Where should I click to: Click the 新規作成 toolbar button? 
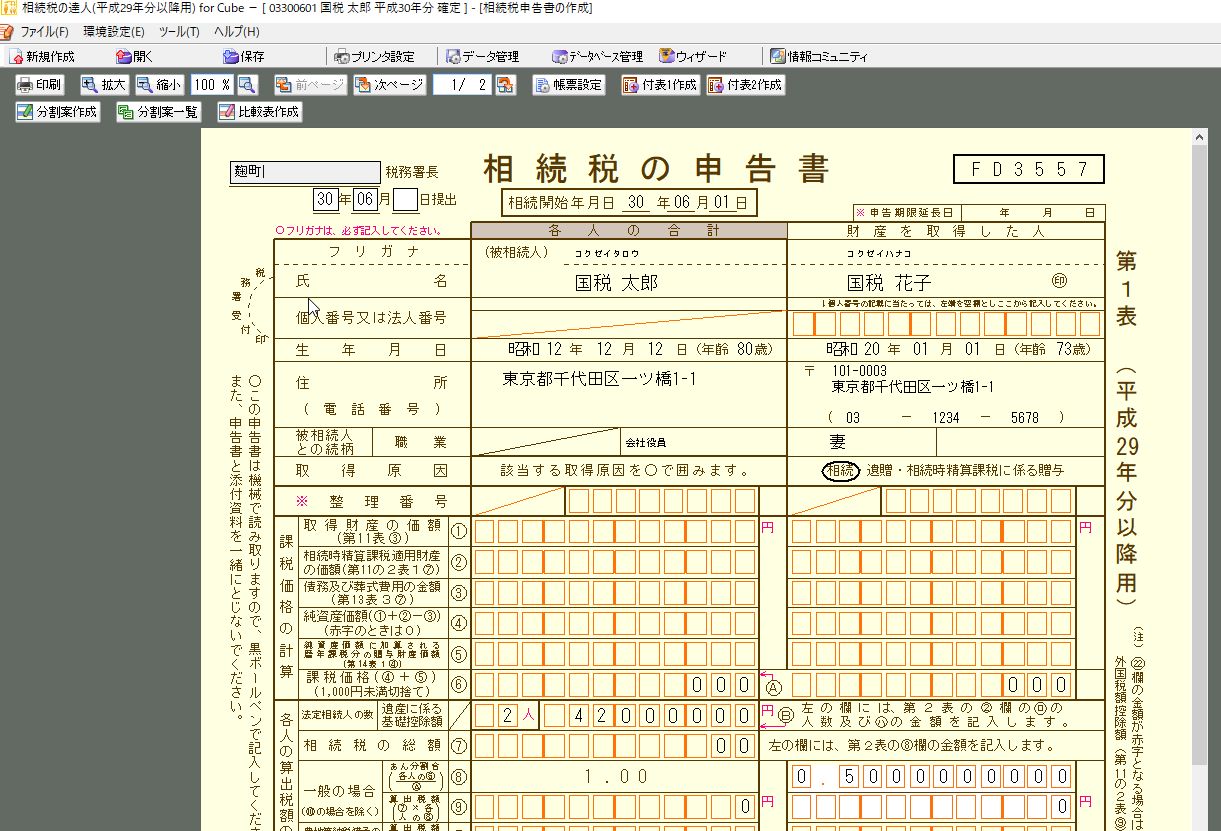click(42, 57)
